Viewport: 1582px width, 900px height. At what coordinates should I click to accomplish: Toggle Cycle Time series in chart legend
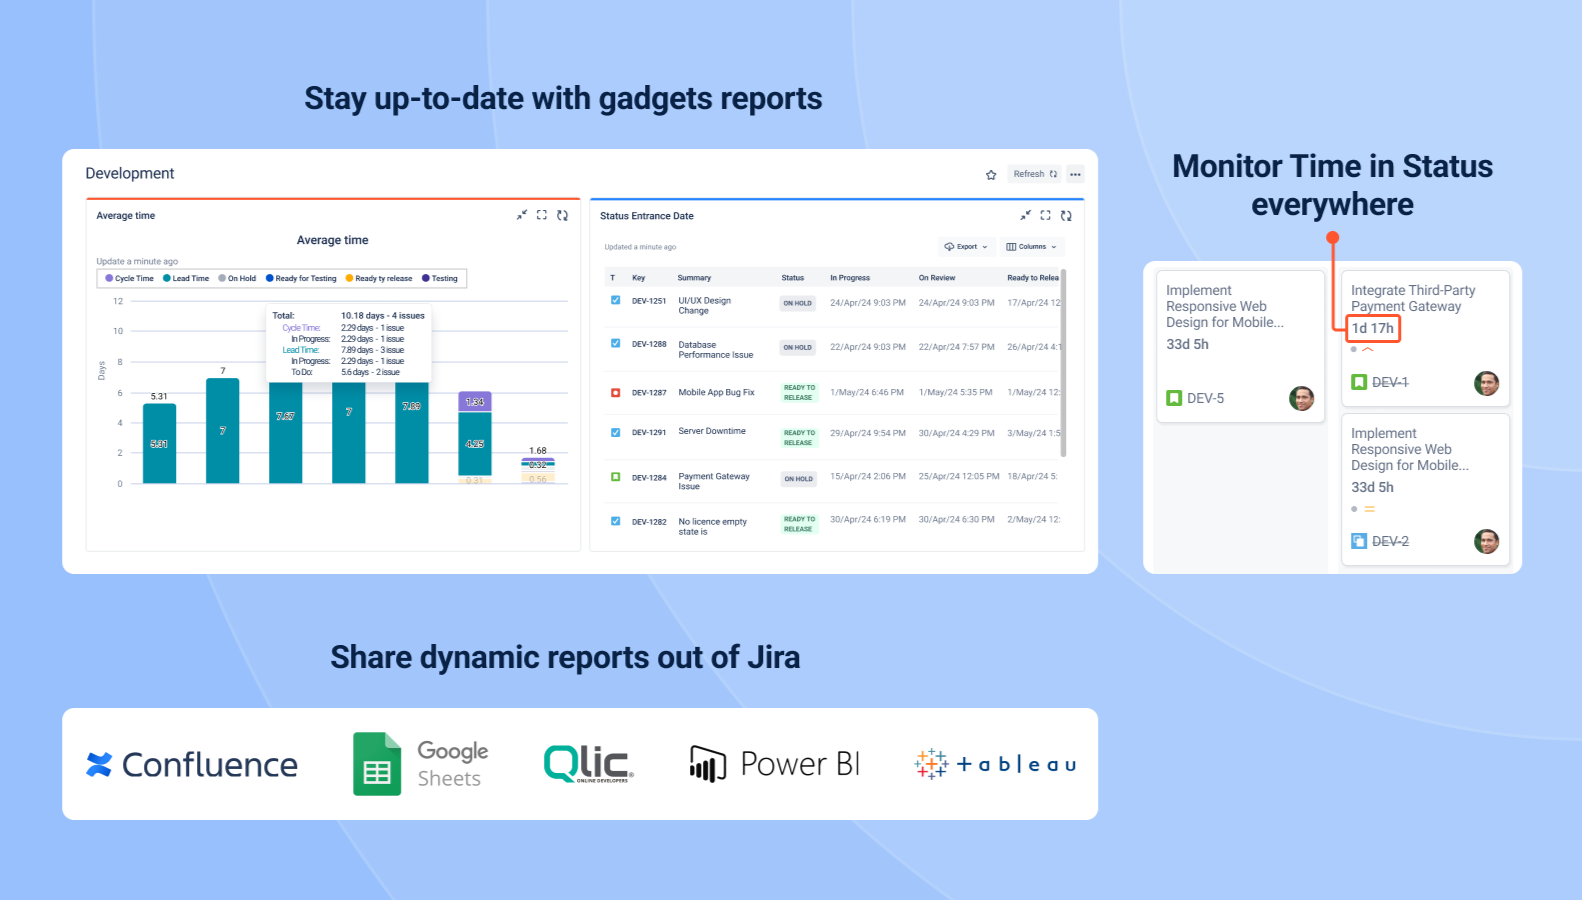pos(130,279)
